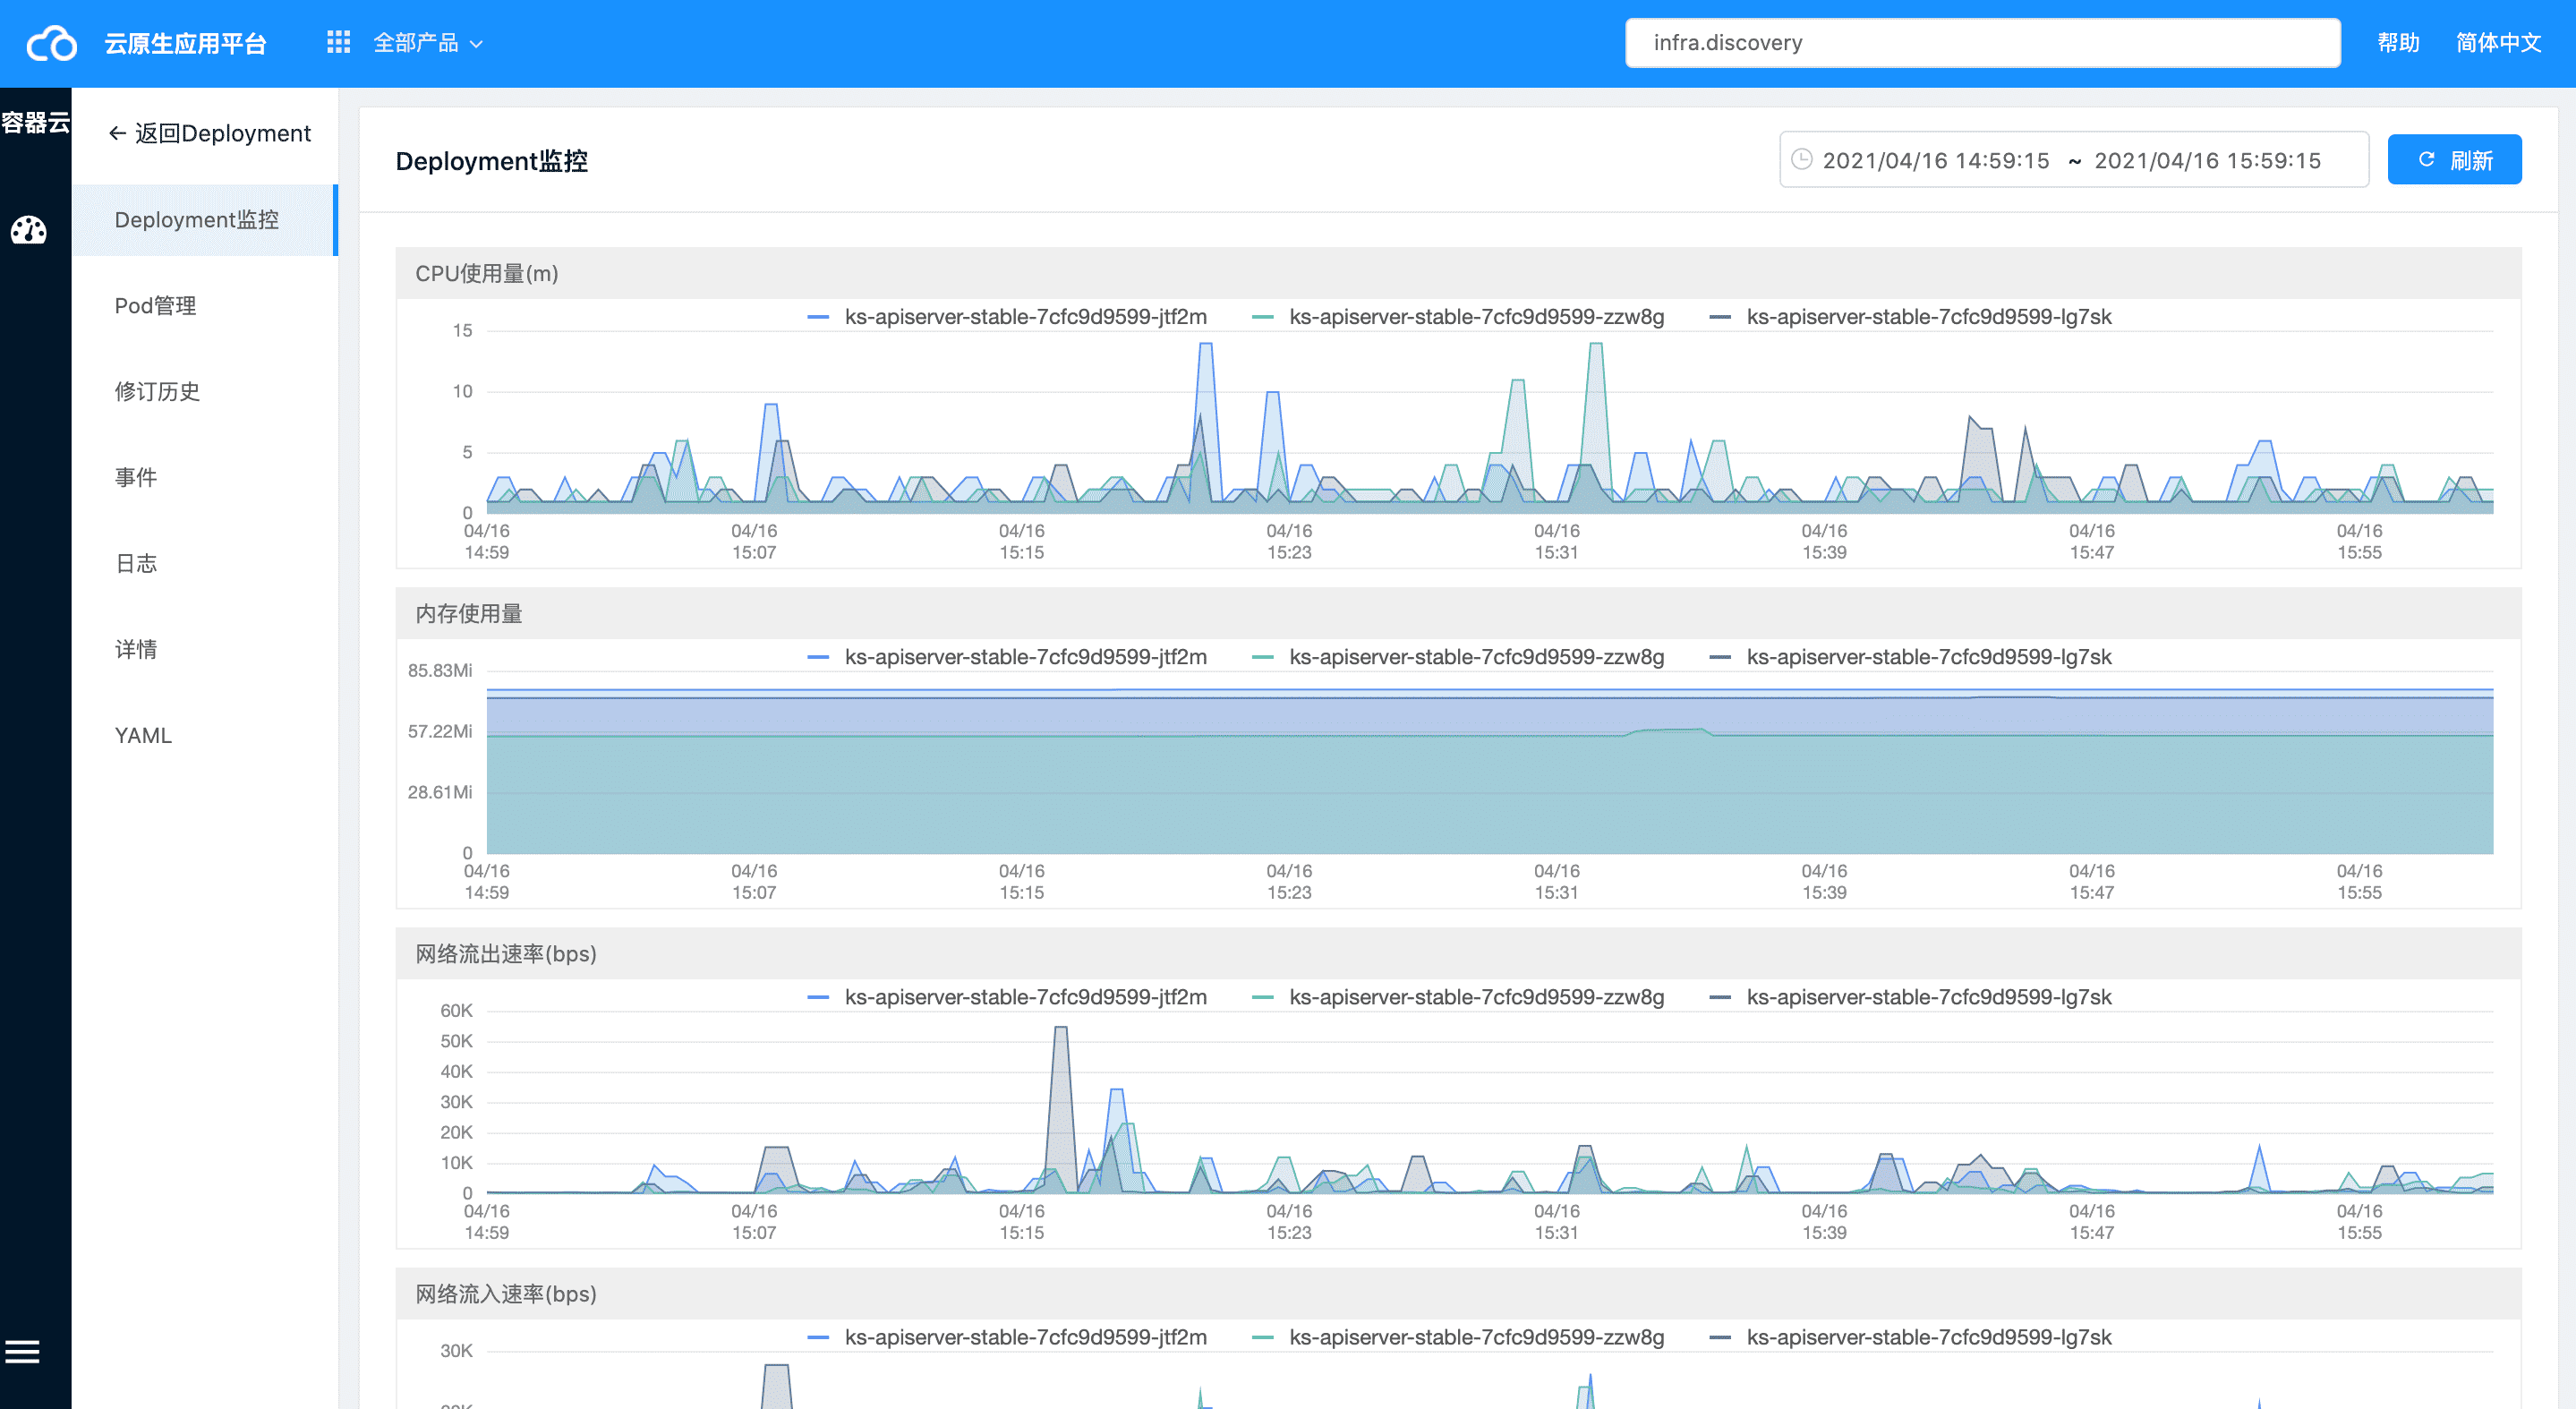Set the end time 2021/04/16 15:59:15
This screenshot has width=2576, height=1409.
2207,161
